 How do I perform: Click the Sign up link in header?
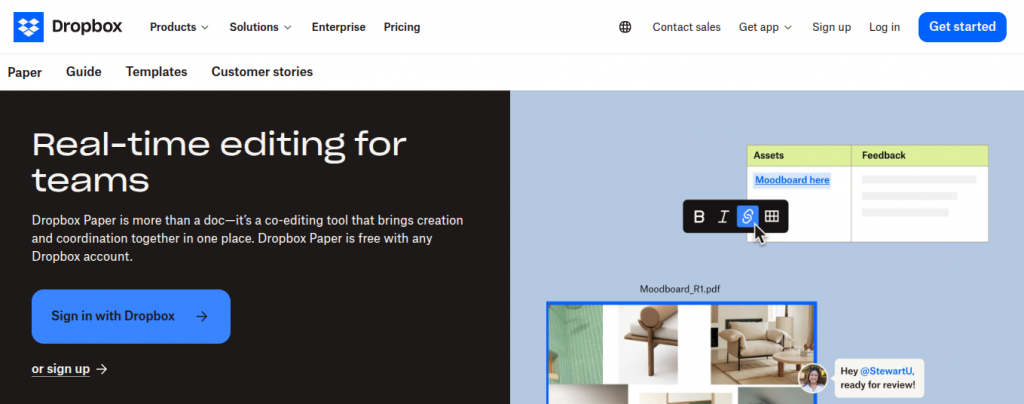pos(831,27)
